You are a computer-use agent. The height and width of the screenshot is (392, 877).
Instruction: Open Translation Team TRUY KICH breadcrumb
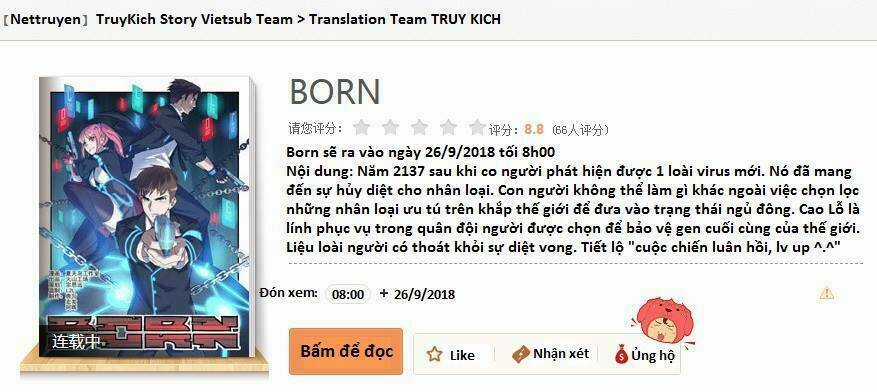coord(405,19)
